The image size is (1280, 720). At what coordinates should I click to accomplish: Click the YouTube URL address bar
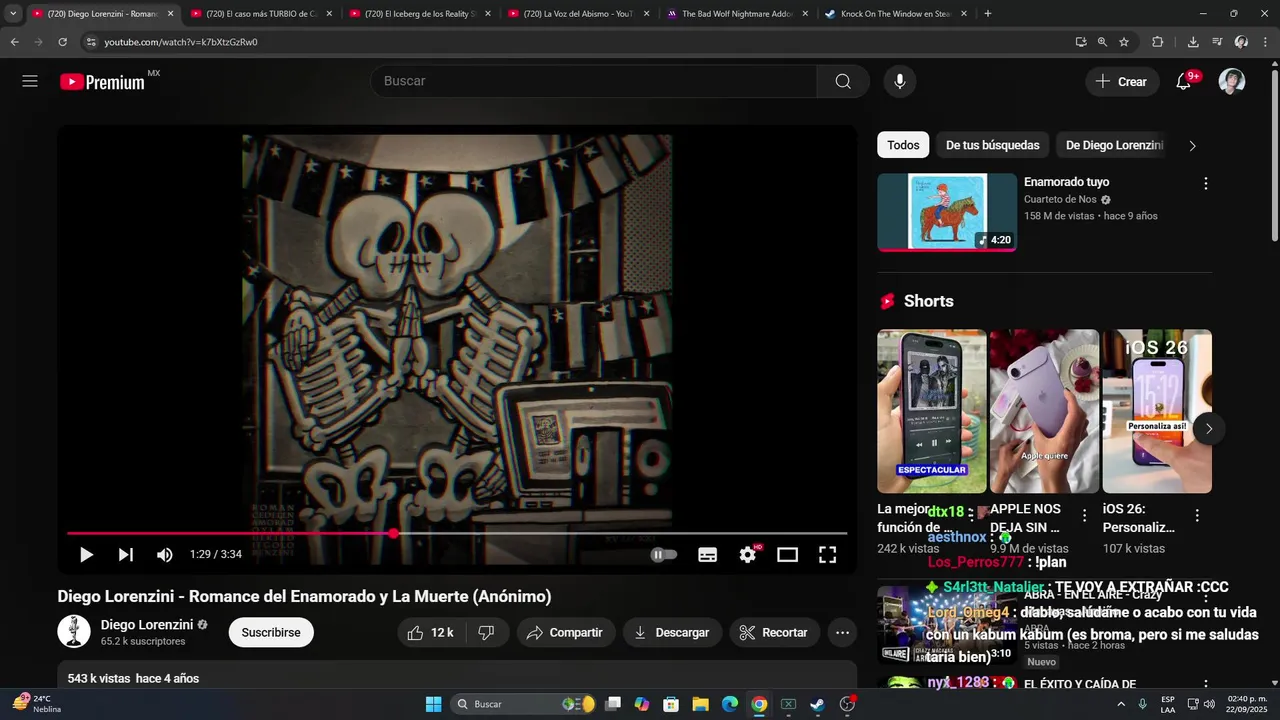(580, 42)
